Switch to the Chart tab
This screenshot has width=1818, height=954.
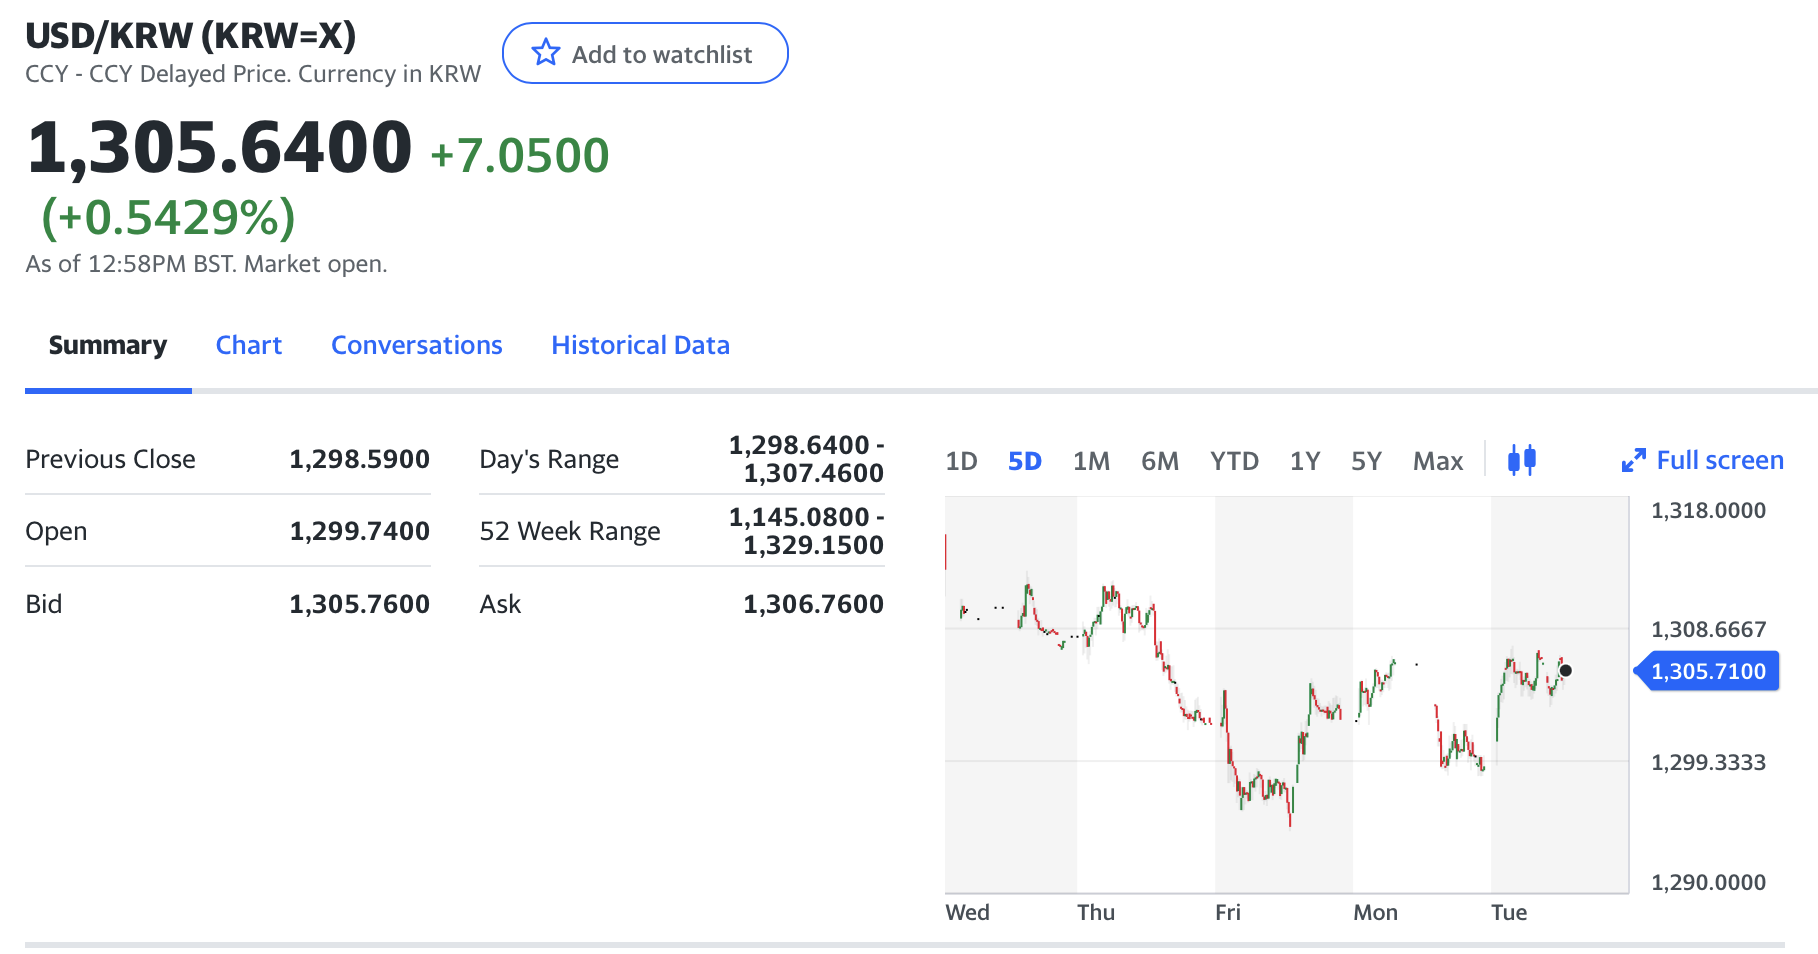point(249,345)
